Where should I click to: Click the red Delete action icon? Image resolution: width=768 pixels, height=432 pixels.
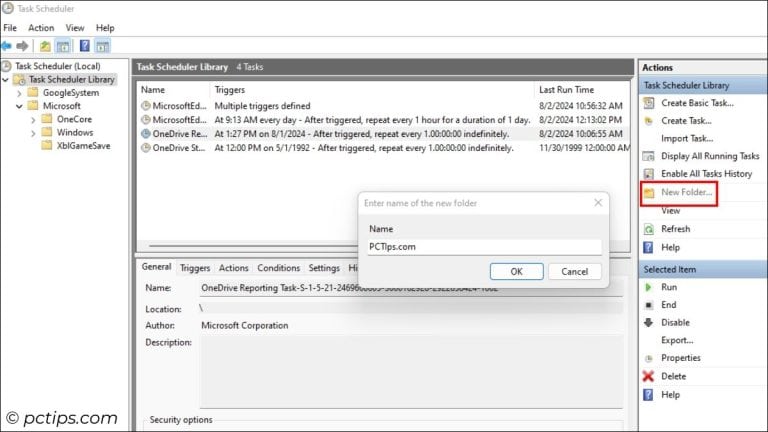click(649, 376)
